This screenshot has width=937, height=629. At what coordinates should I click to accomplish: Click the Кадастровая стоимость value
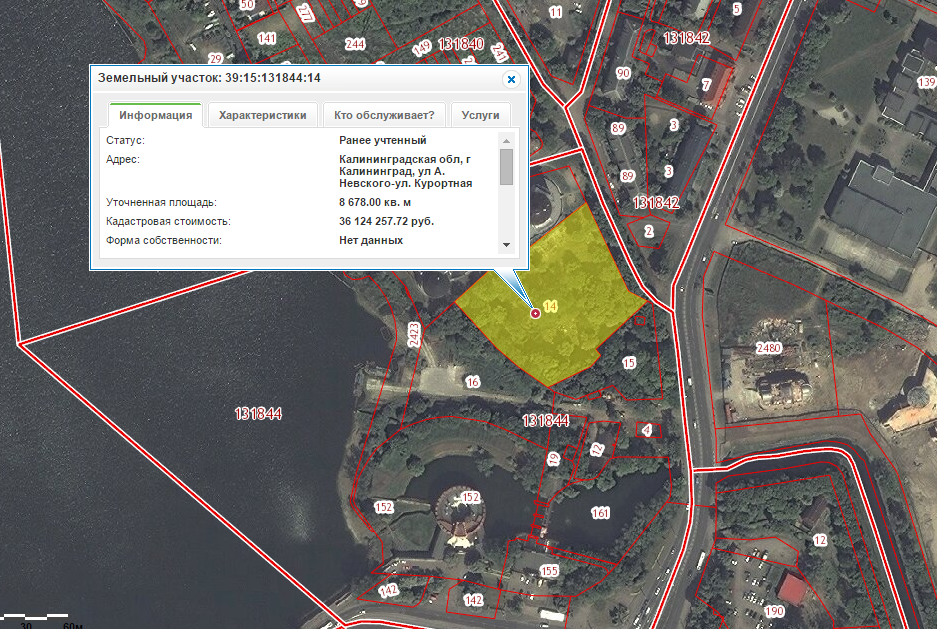387,221
